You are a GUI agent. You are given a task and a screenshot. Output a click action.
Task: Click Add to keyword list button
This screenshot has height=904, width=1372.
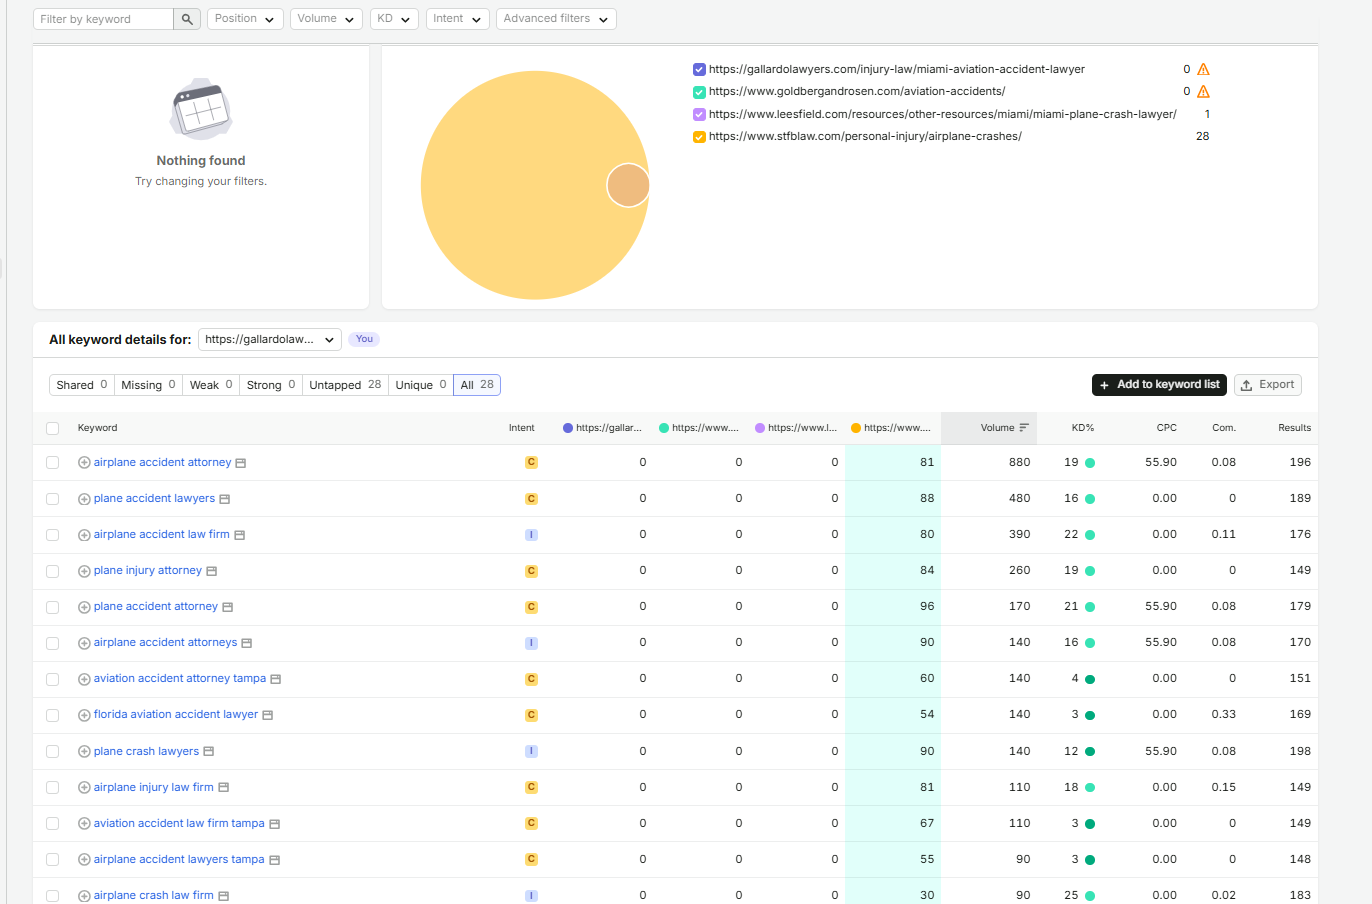pos(1159,385)
